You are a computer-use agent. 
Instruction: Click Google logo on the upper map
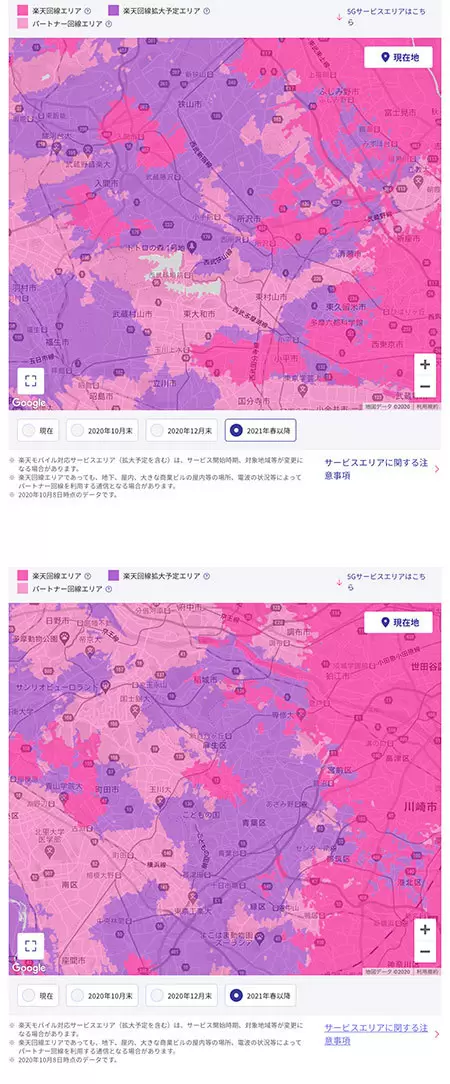coord(29,403)
